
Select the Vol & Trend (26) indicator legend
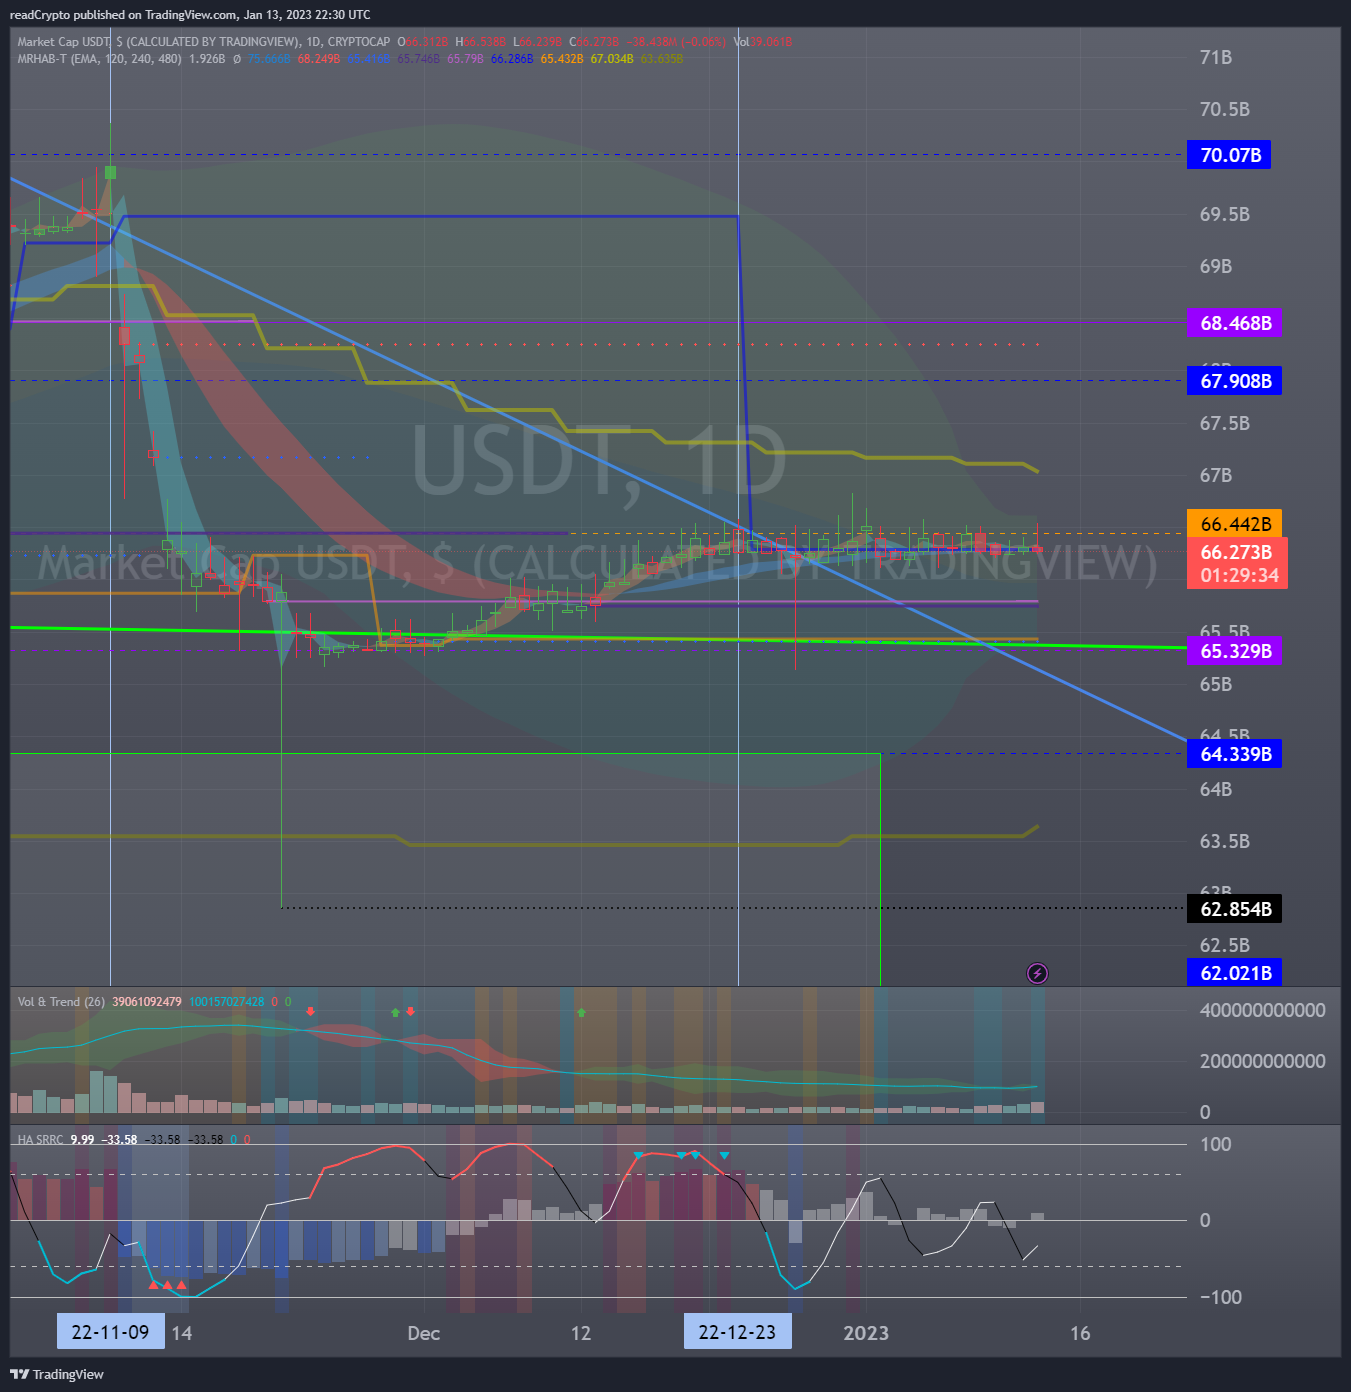point(61,1002)
